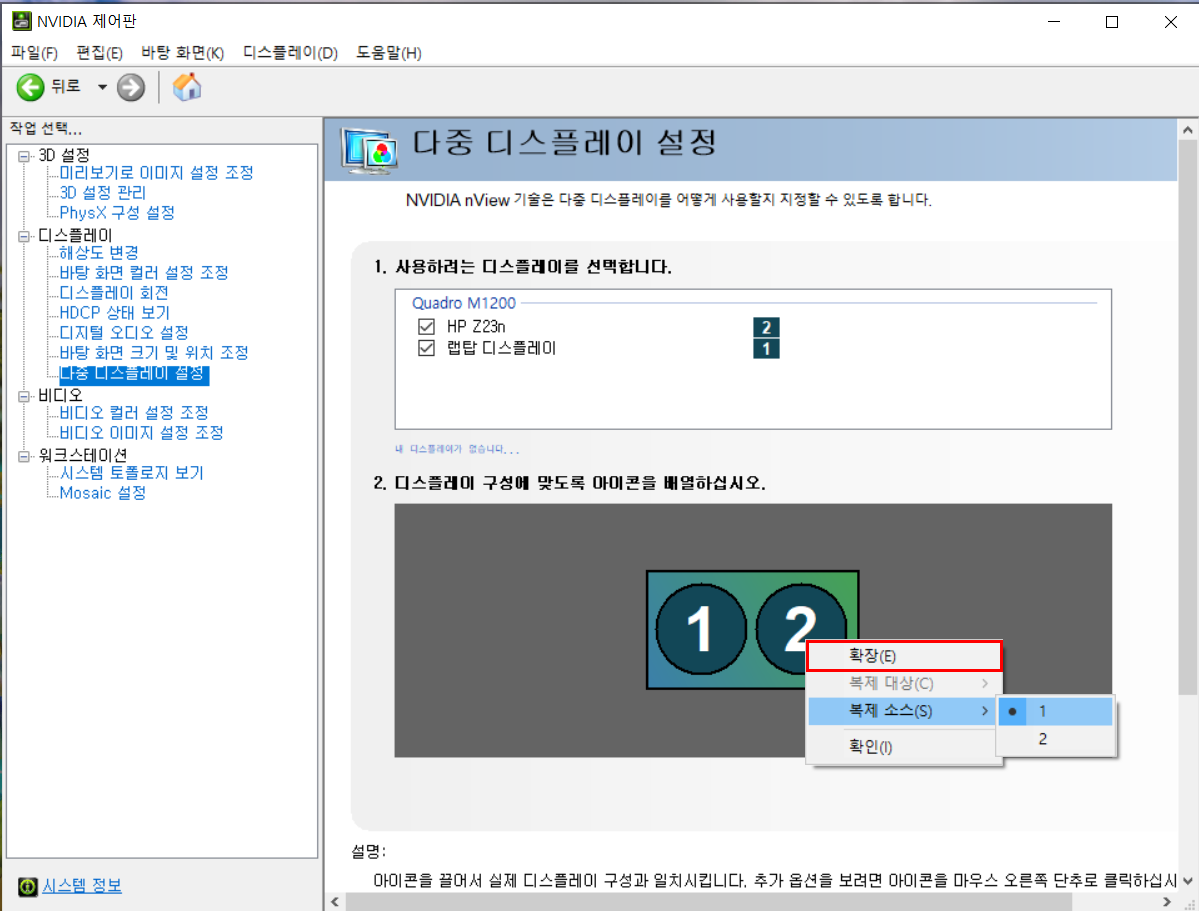Open 바탕 화면 컬러 설정 조정 page
This screenshot has width=1199, height=911.
(145, 273)
